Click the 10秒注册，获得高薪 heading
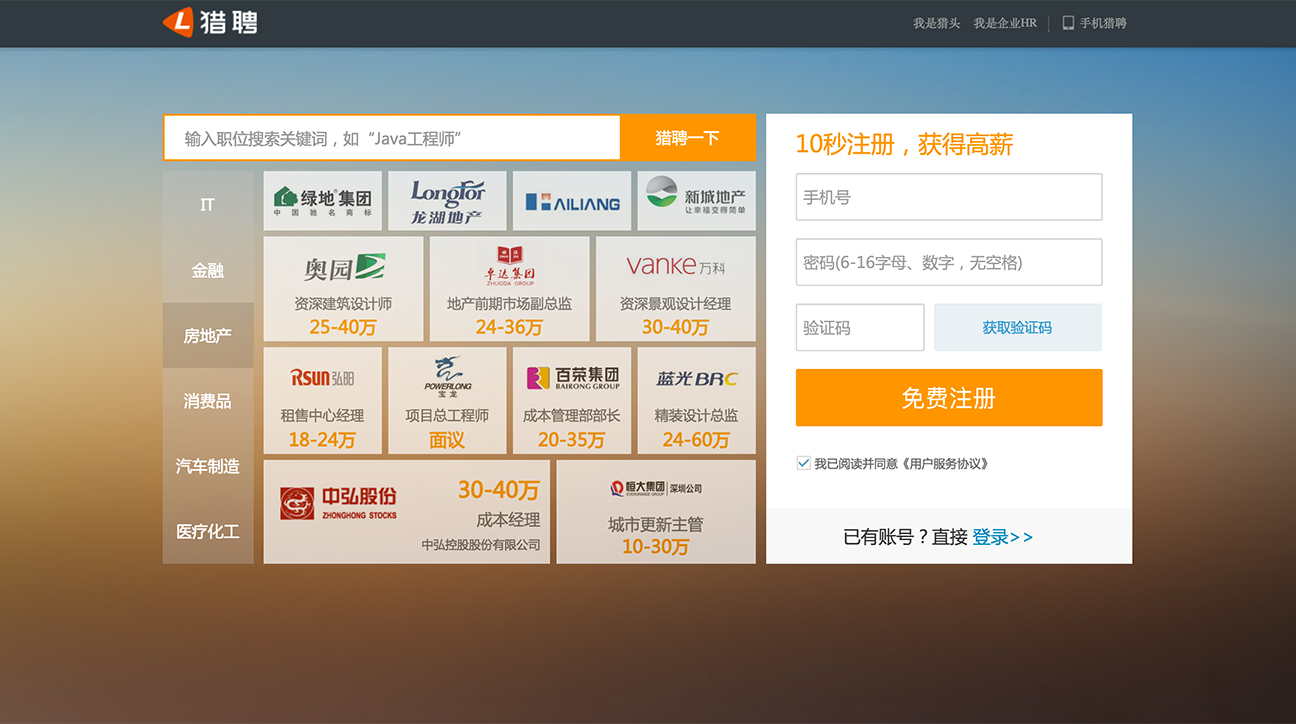The height and width of the screenshot is (724, 1296). coord(904,145)
